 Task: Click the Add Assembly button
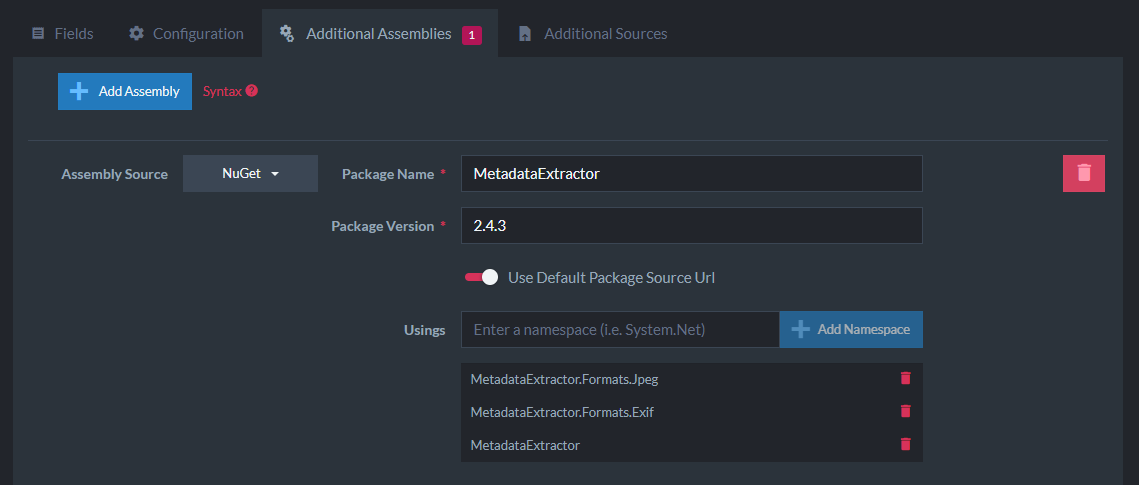[125, 91]
